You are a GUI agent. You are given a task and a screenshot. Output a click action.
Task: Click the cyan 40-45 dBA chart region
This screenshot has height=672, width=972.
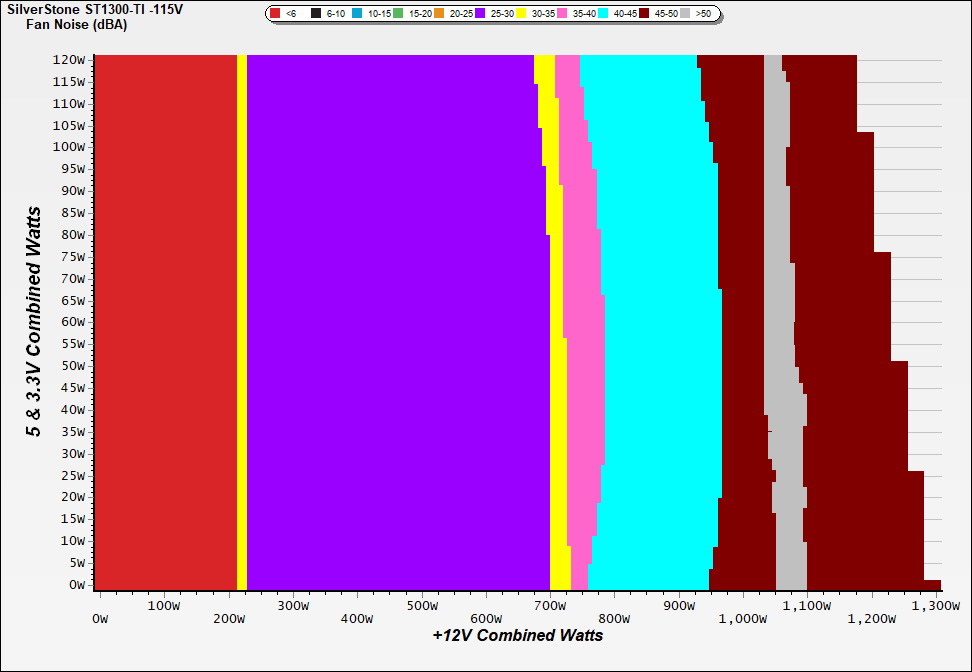[660, 320]
